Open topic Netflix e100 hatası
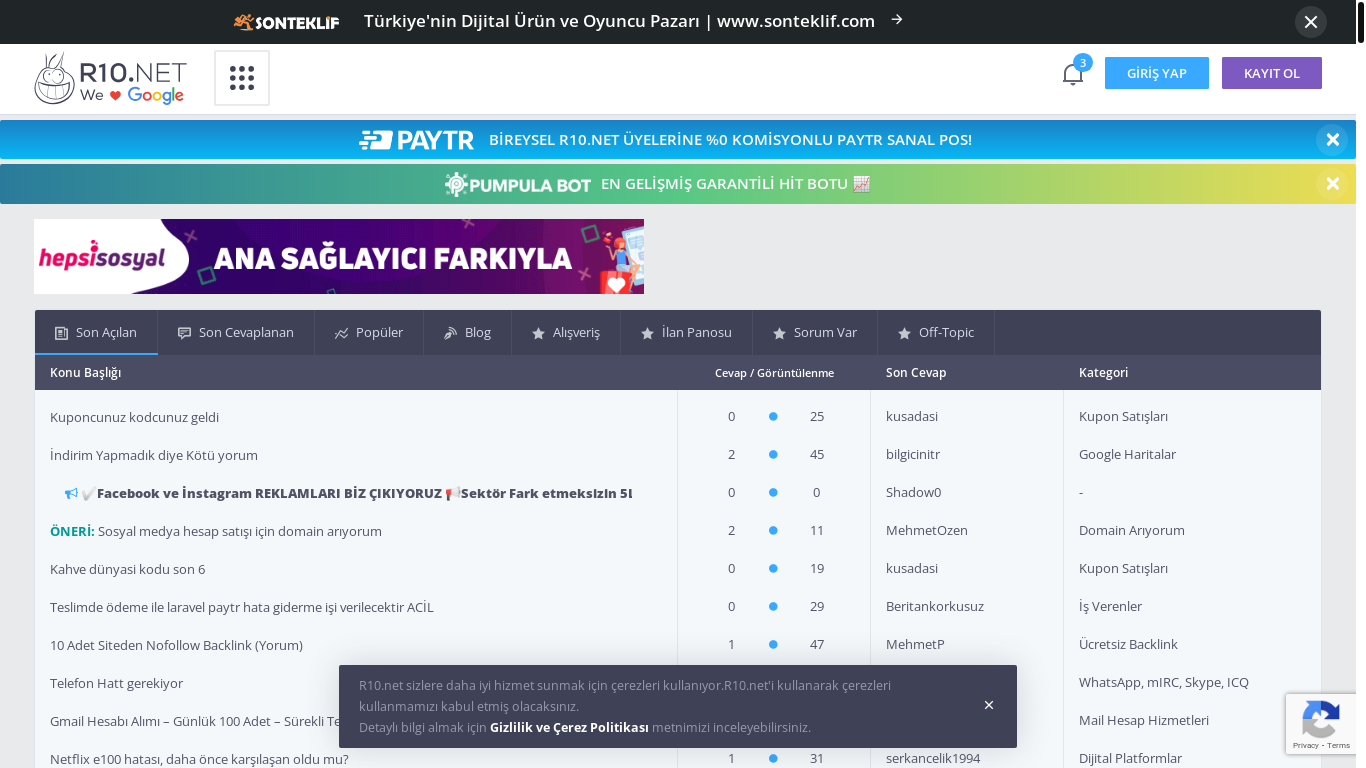 tap(199, 759)
